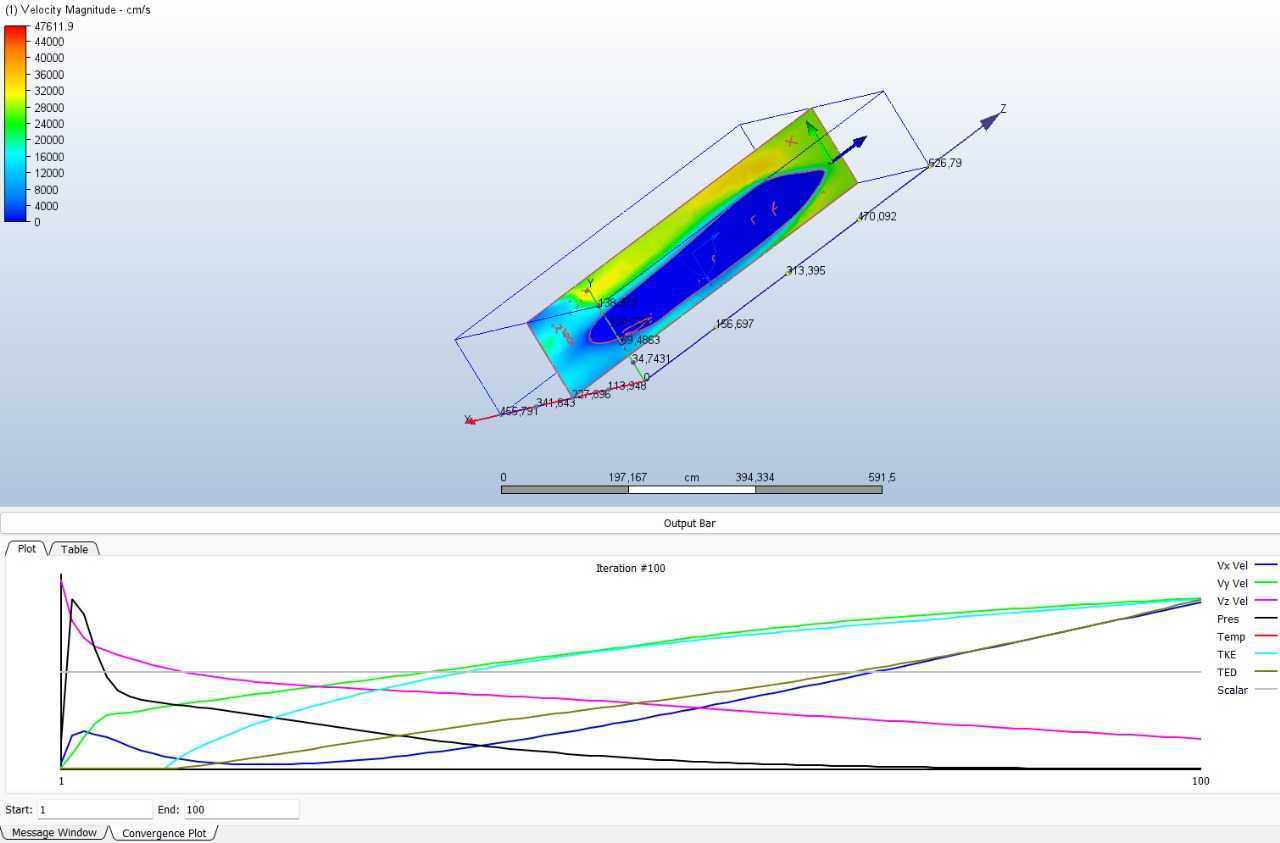Open the Convergence Plot tab
The width and height of the screenshot is (1280, 843).
tap(164, 832)
